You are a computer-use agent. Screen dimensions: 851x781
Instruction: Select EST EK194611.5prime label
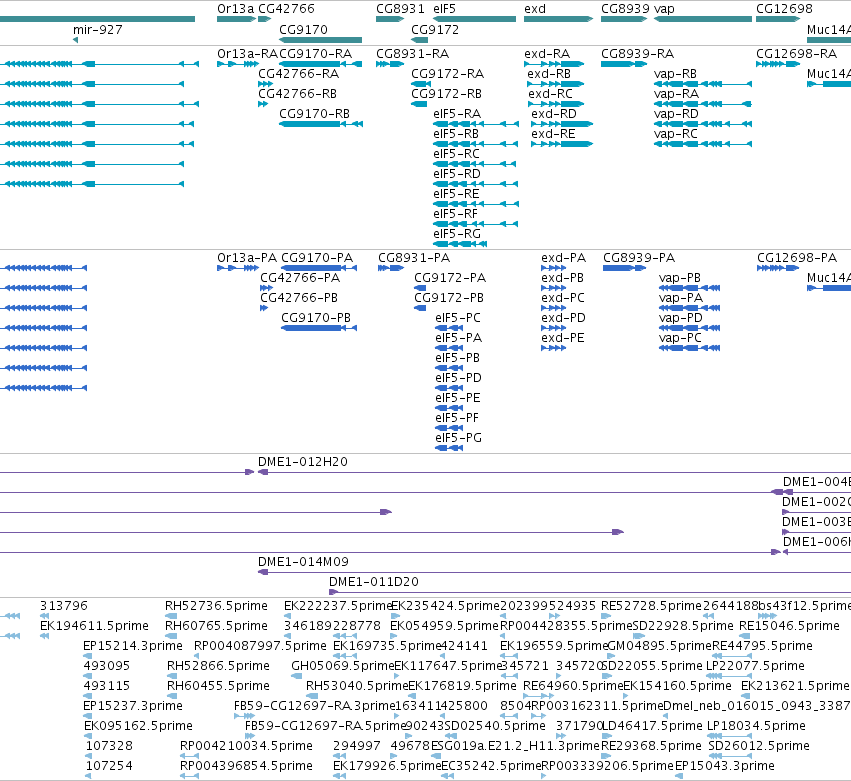coord(94,626)
